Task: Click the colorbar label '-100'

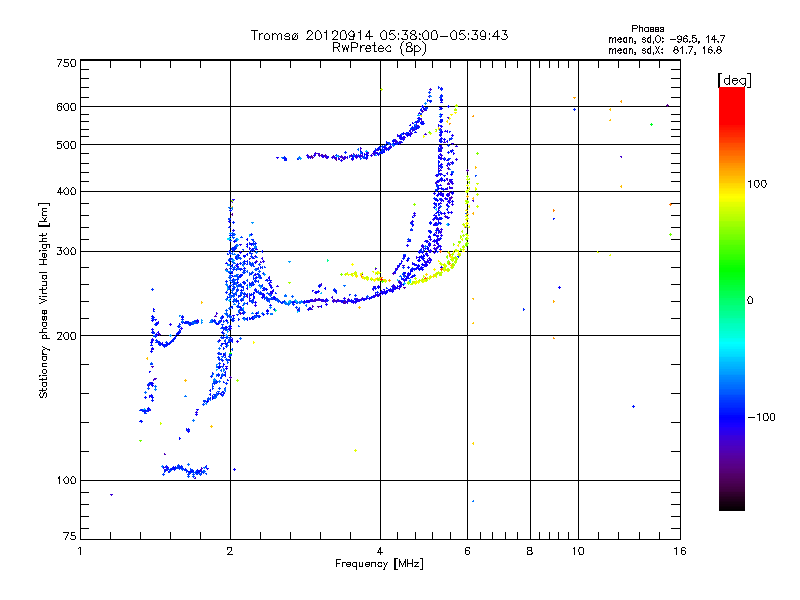Action: [x=761, y=417]
